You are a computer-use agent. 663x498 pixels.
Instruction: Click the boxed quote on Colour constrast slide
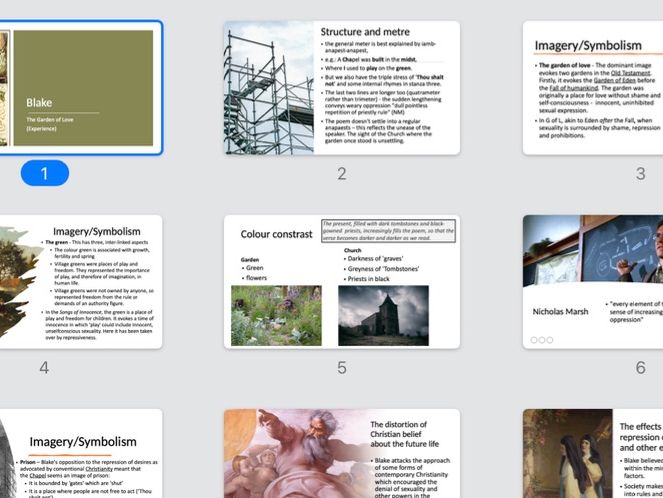click(388, 230)
